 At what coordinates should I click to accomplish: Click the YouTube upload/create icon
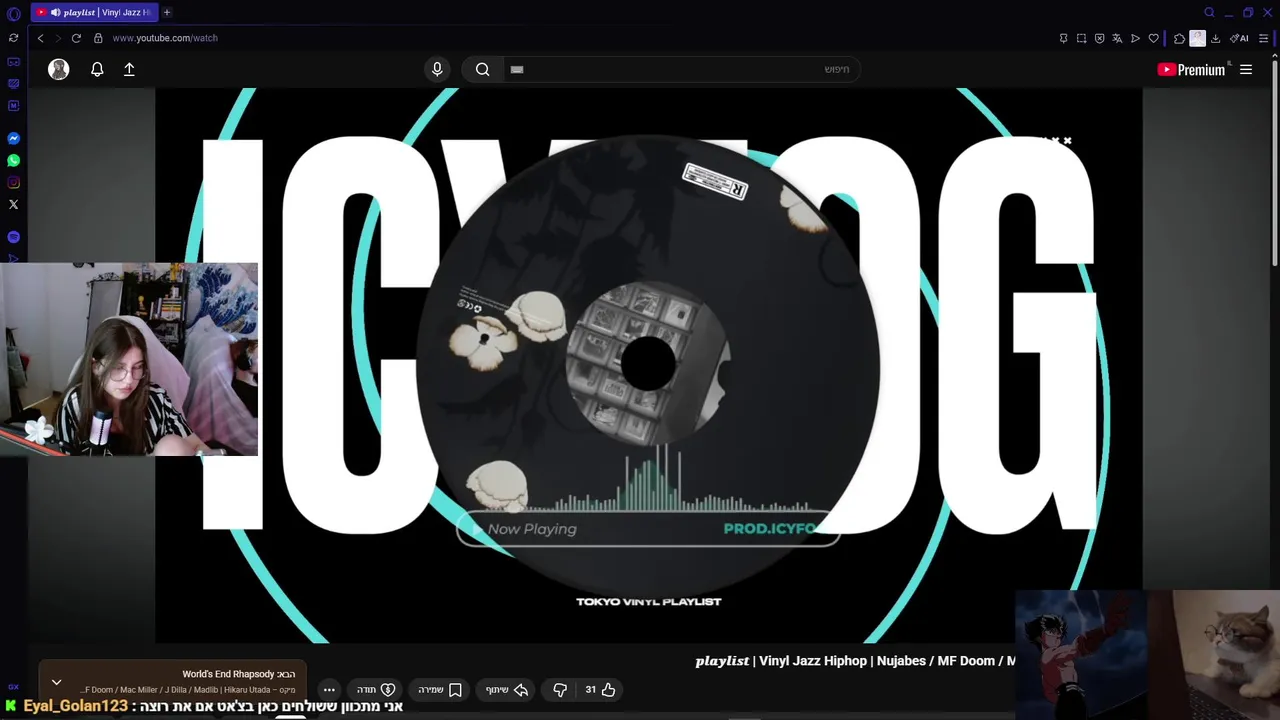click(129, 69)
